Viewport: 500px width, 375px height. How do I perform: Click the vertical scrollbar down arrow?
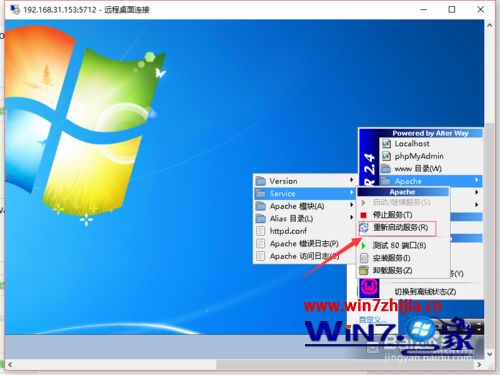(489, 354)
